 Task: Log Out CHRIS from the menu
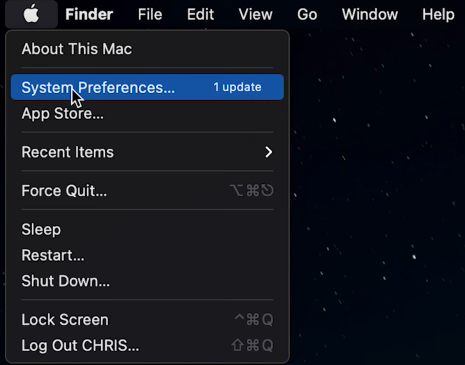click(147, 346)
